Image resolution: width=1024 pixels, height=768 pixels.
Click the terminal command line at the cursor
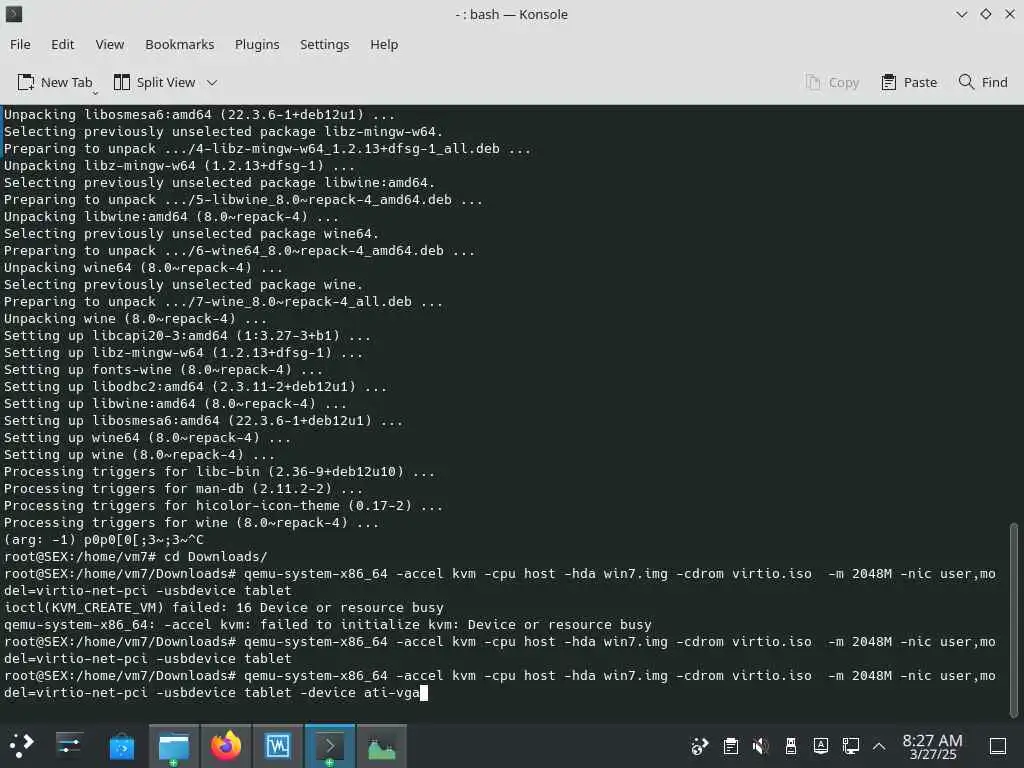coord(424,693)
